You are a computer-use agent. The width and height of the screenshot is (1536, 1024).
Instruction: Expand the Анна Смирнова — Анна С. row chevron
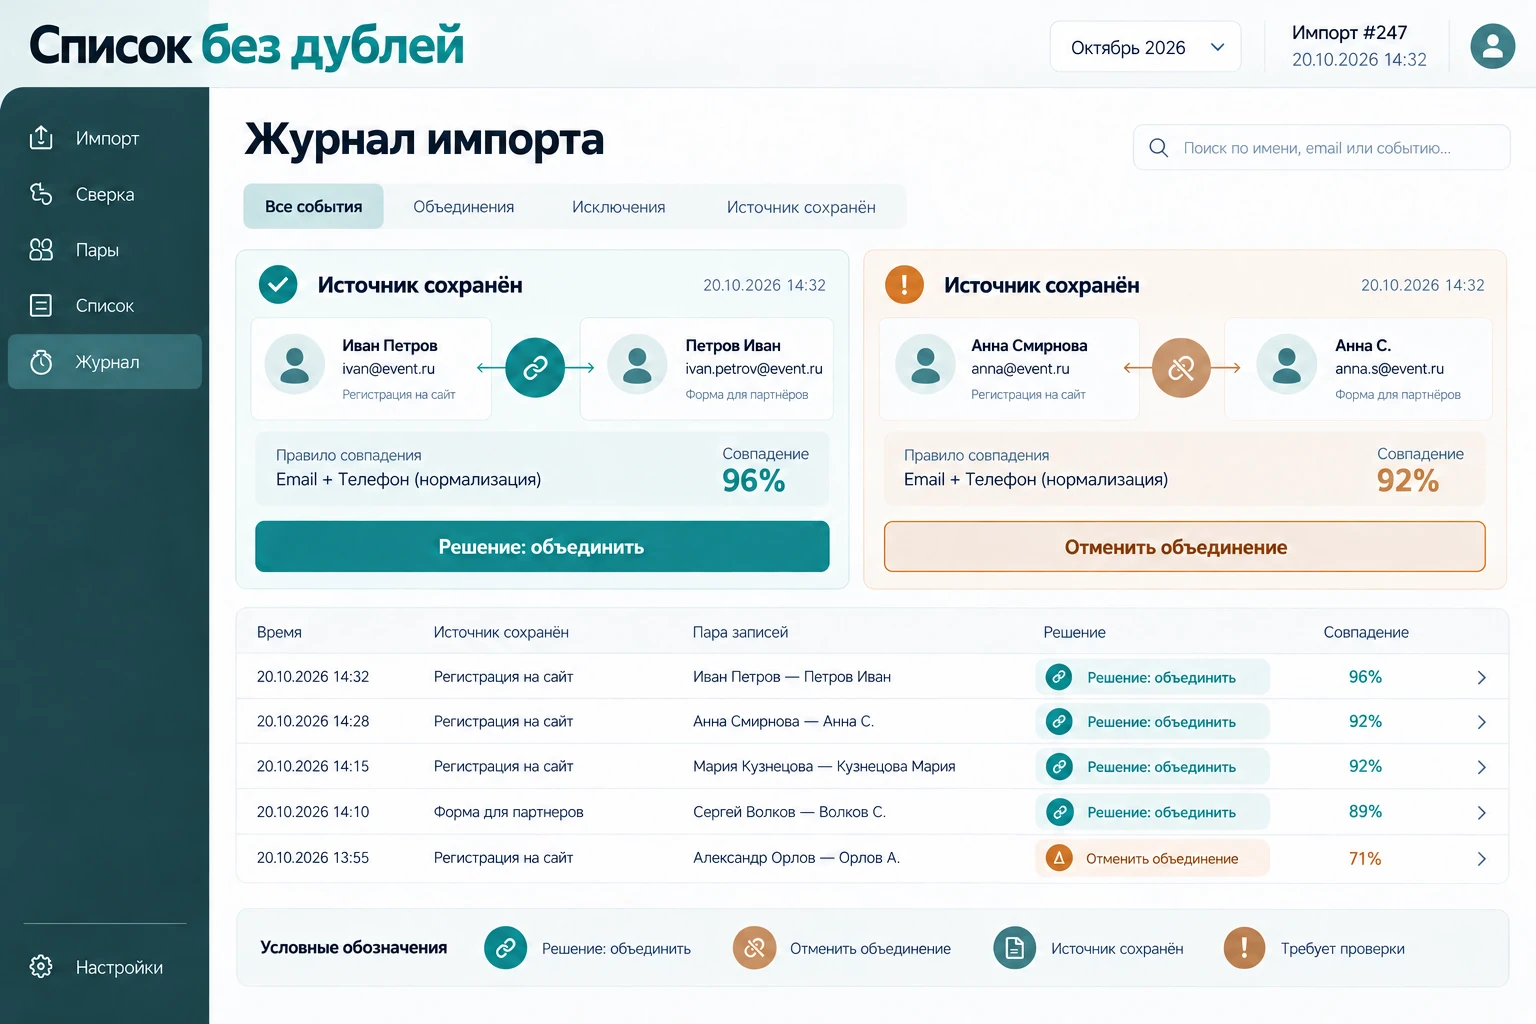click(x=1481, y=722)
